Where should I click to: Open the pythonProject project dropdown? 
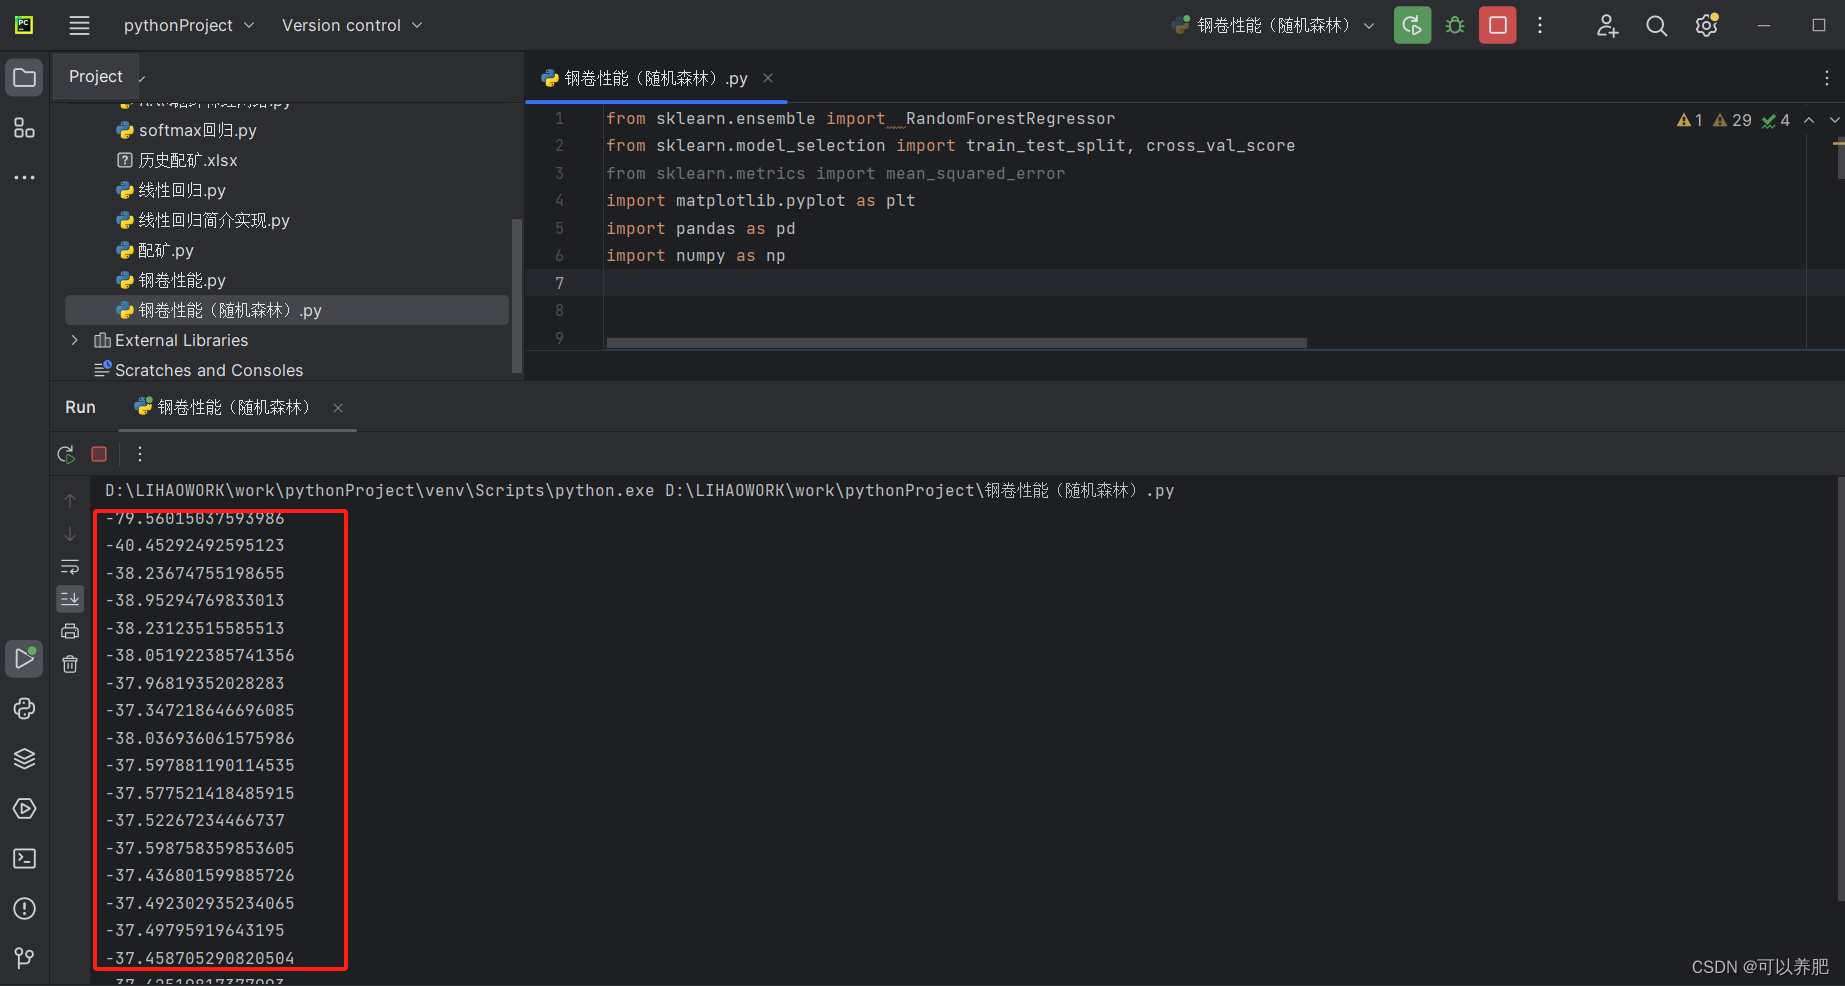tap(188, 25)
